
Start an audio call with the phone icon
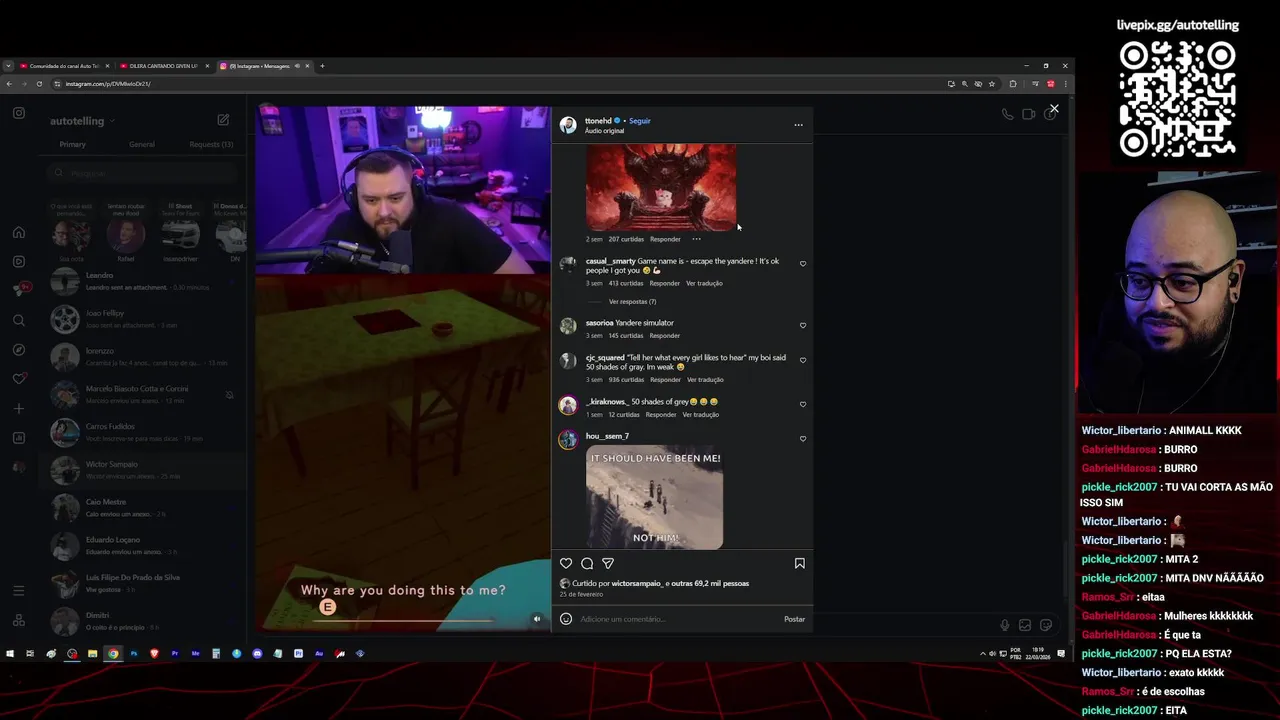tap(1007, 114)
